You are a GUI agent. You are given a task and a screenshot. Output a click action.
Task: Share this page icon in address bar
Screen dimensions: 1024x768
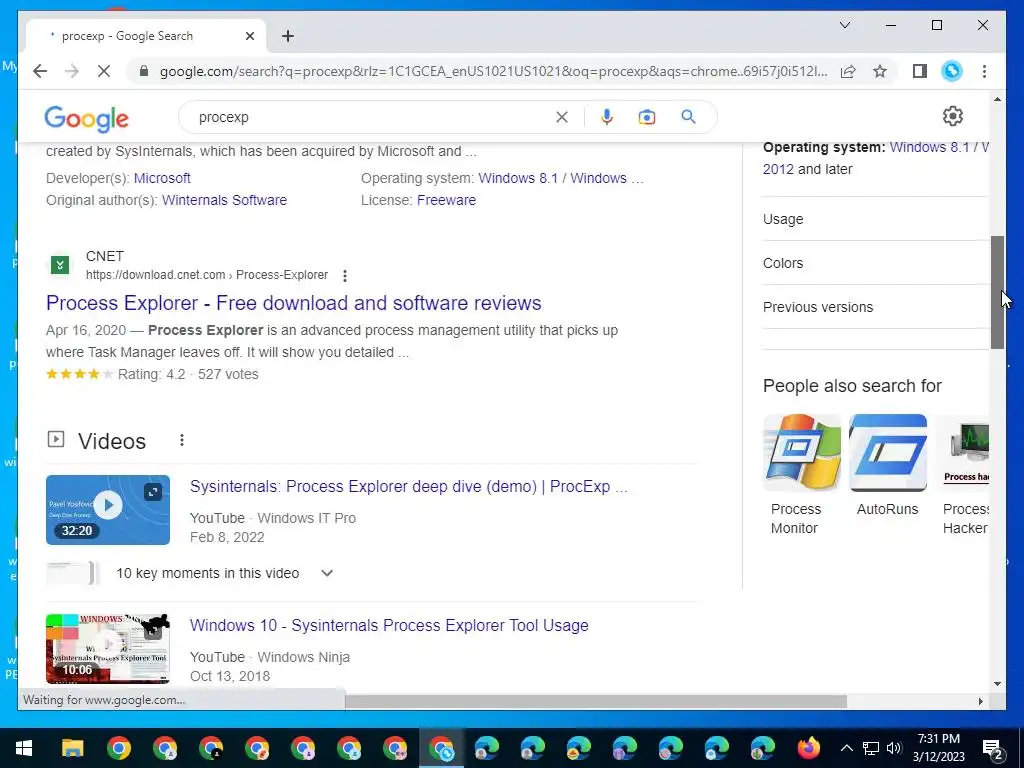point(848,71)
